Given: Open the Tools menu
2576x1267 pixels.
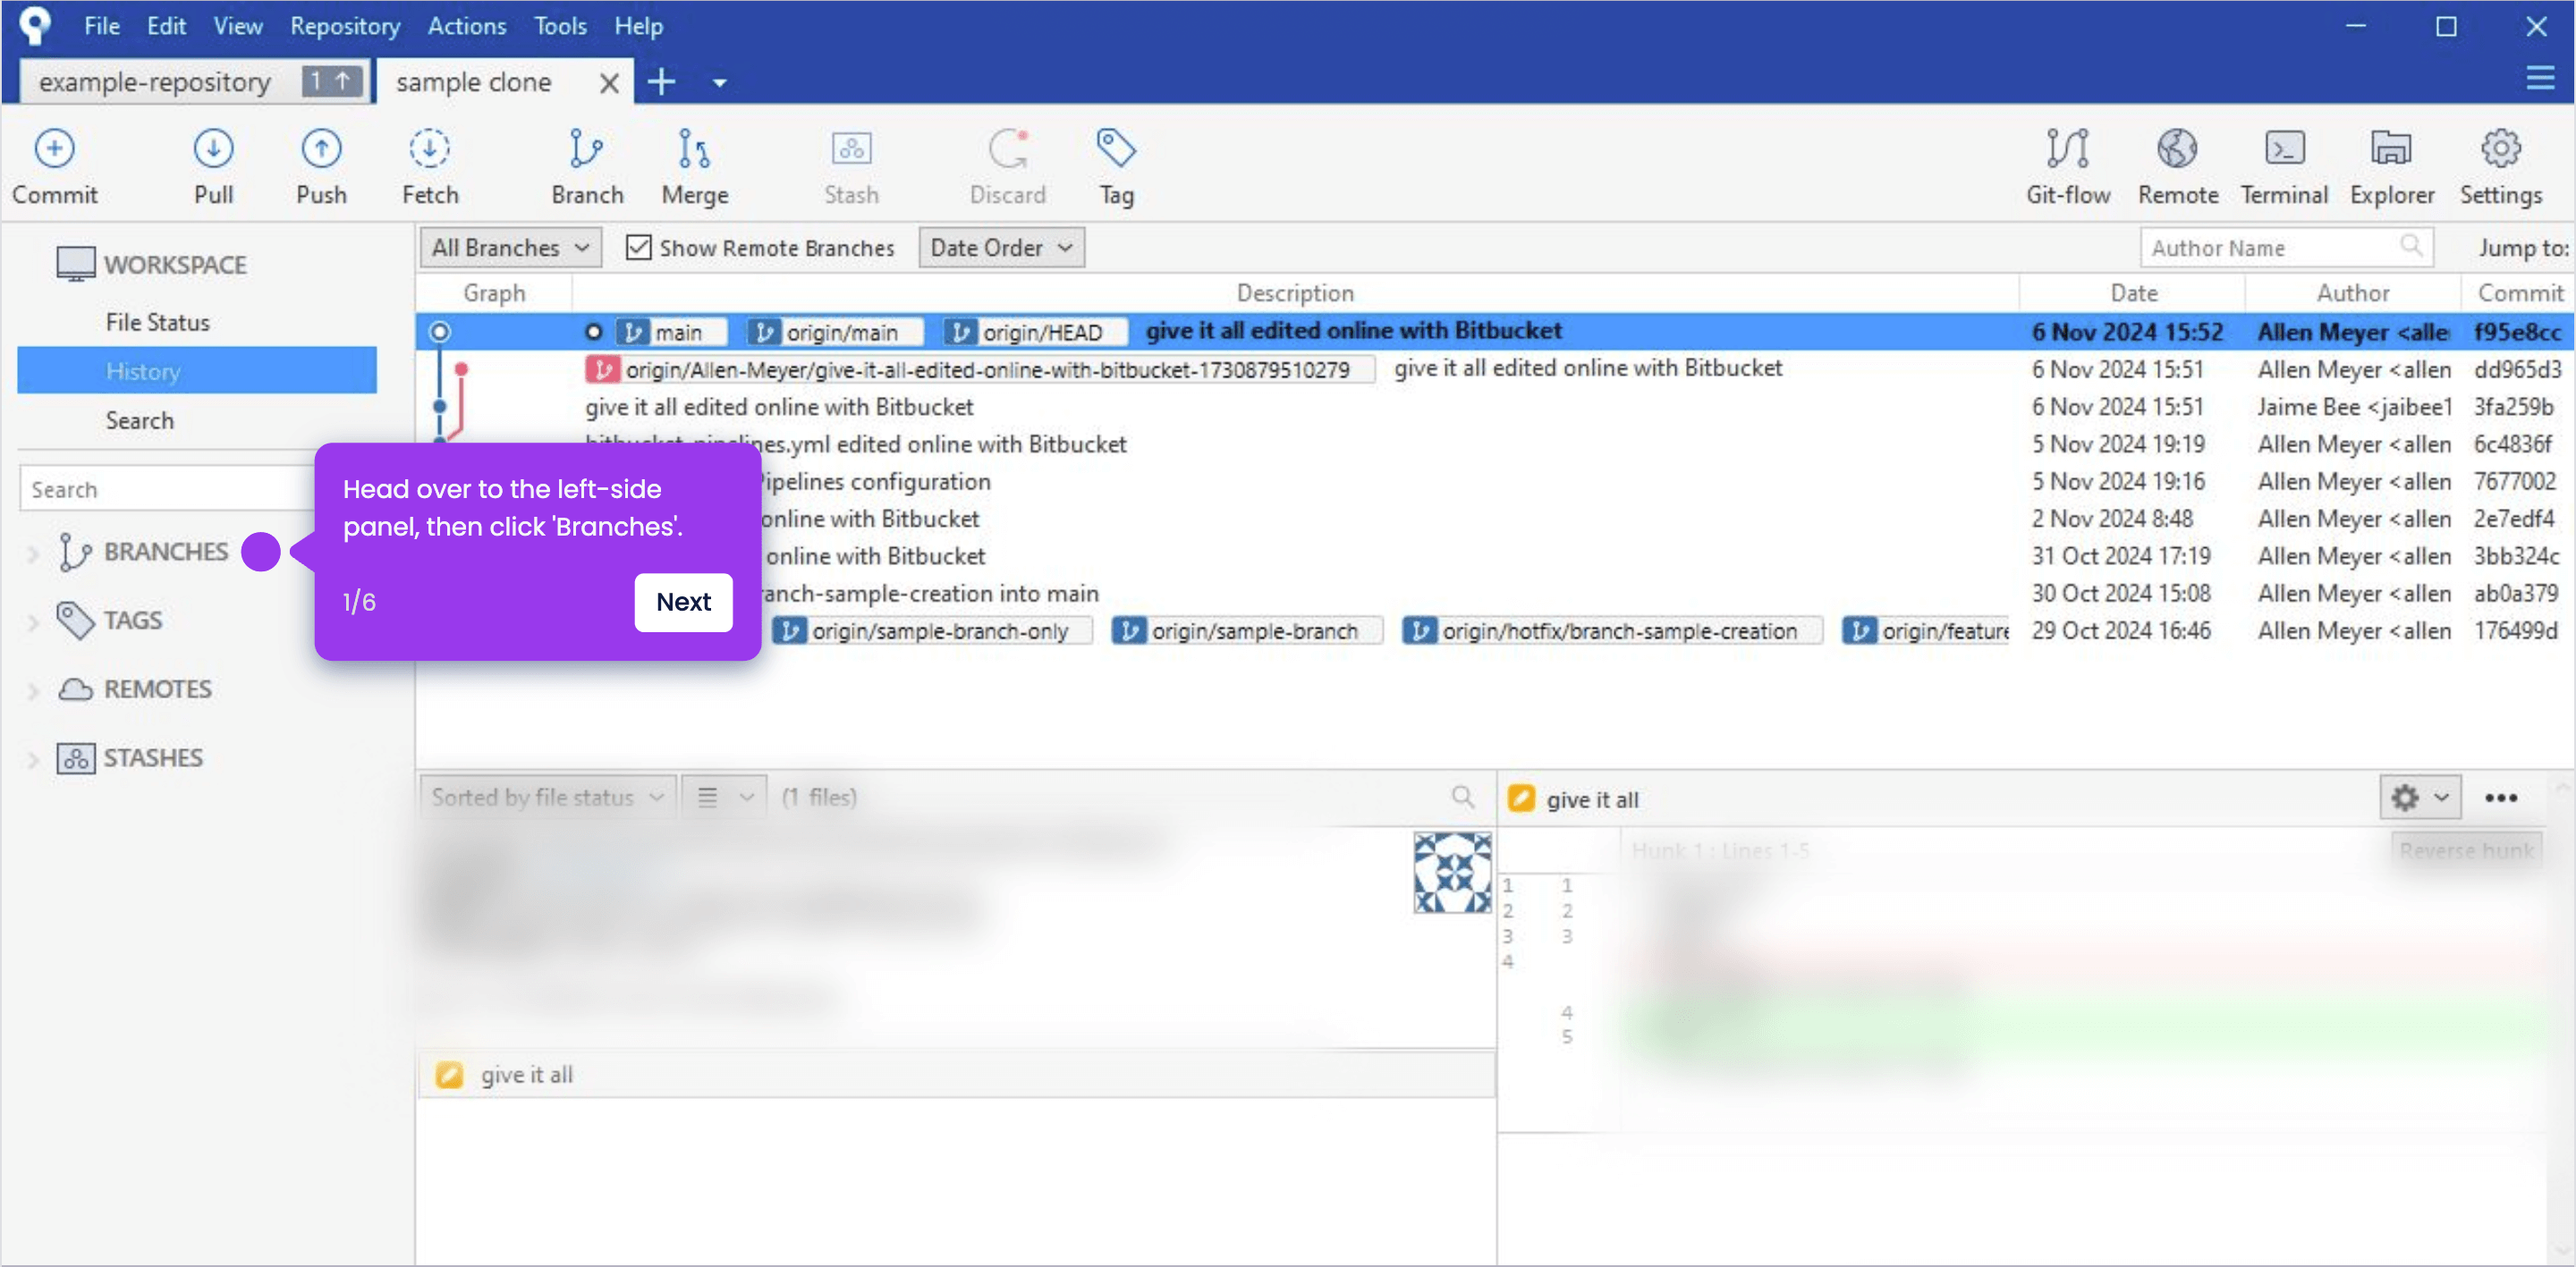Looking at the screenshot, I should tap(559, 25).
